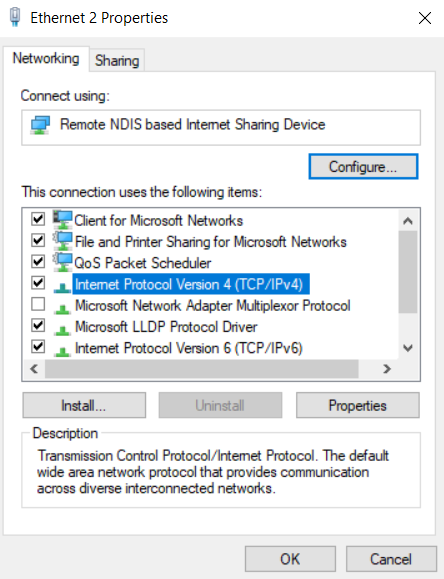The width and height of the screenshot is (444, 579).
Task: Click the Internet Protocol Version 6 protocol icon
Action: (62, 351)
